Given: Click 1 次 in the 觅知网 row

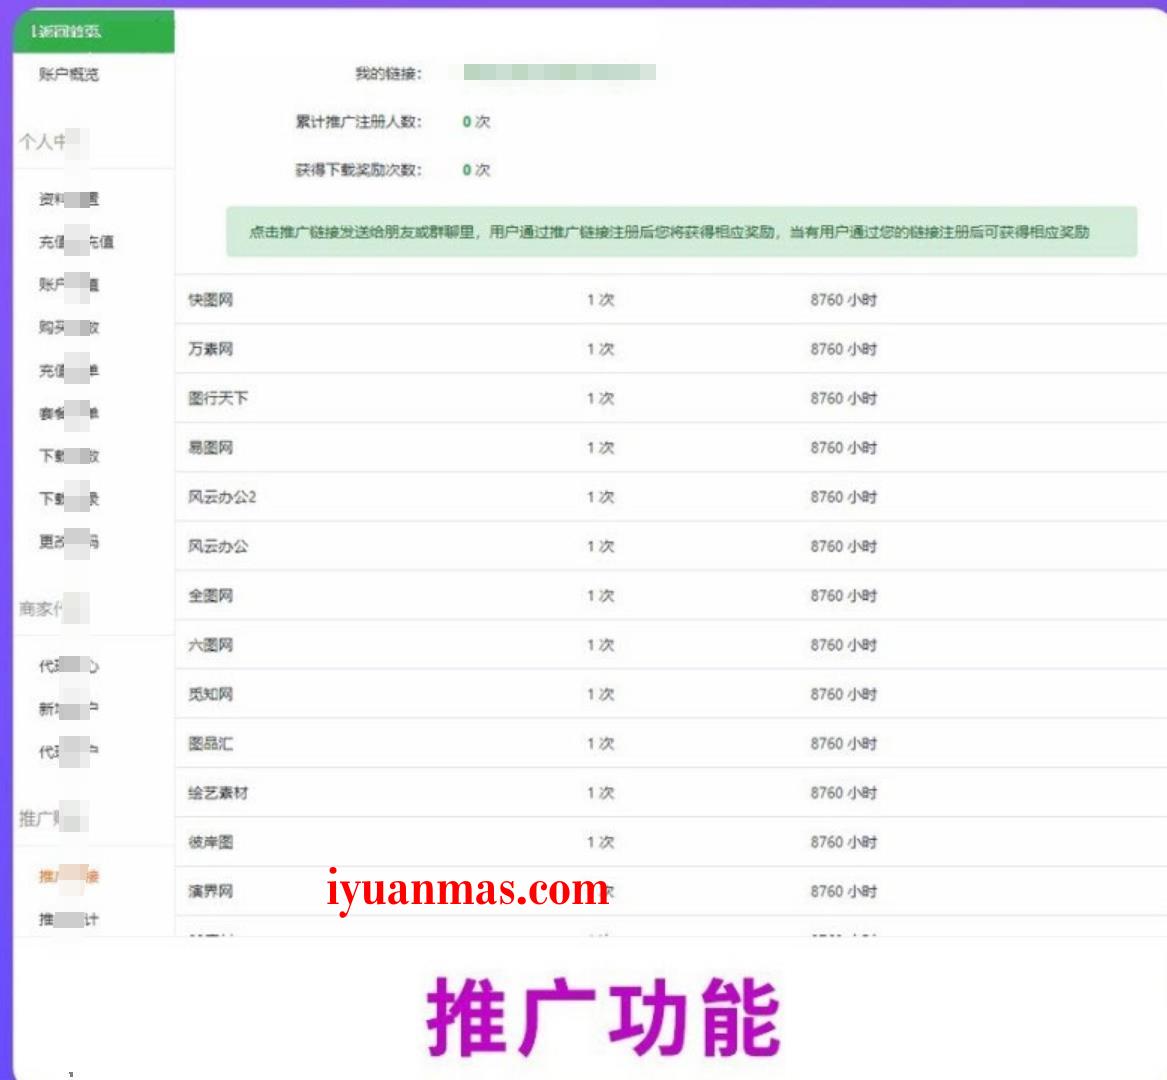Looking at the screenshot, I should click(x=601, y=694).
